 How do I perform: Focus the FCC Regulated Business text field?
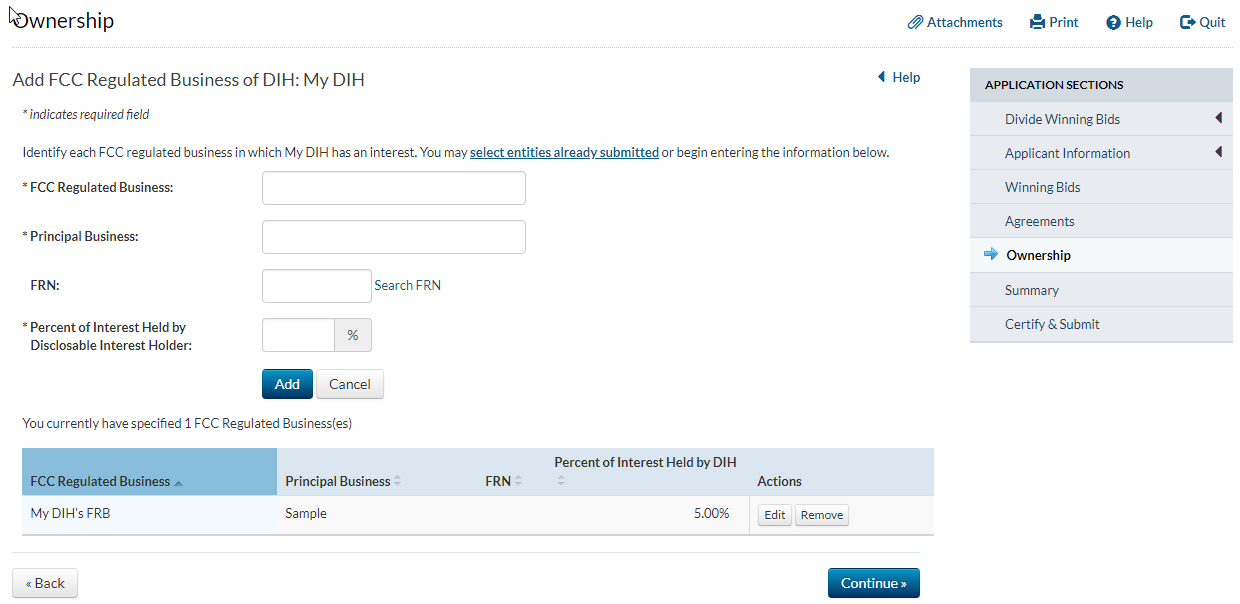(x=393, y=188)
